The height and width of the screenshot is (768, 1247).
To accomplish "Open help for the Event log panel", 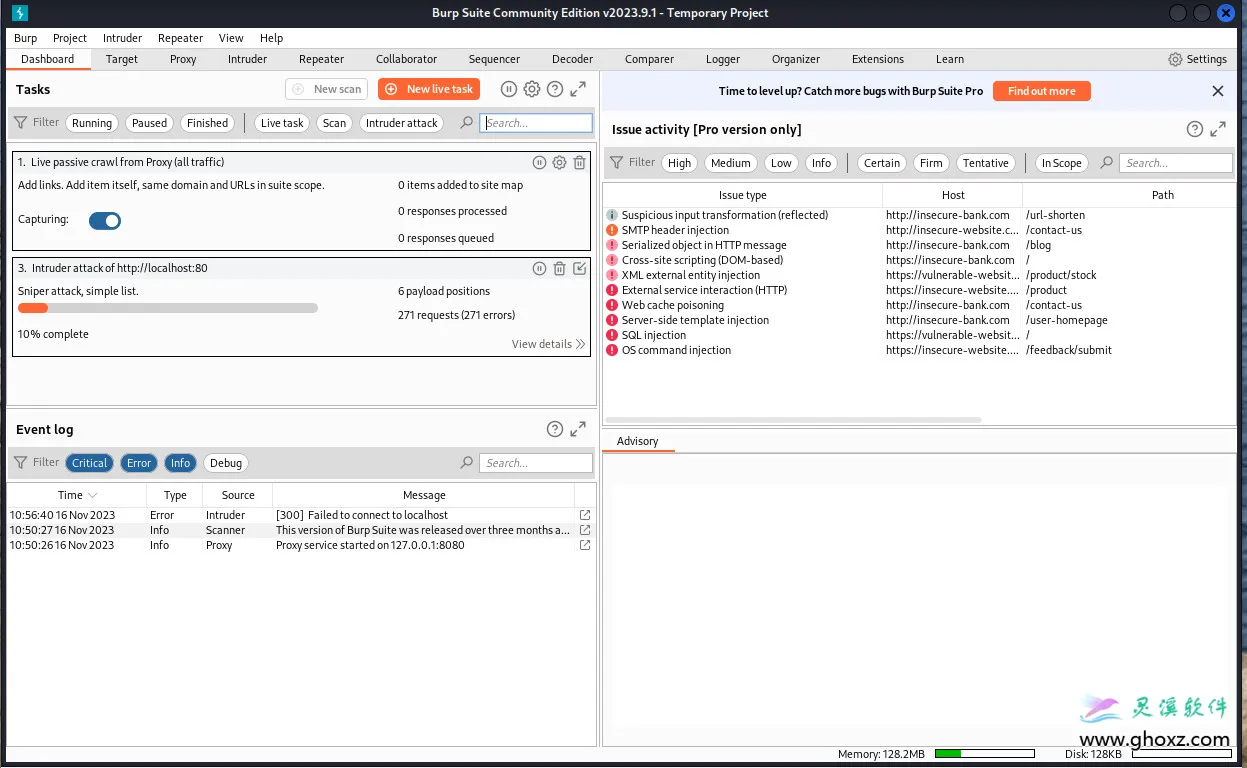I will [555, 429].
